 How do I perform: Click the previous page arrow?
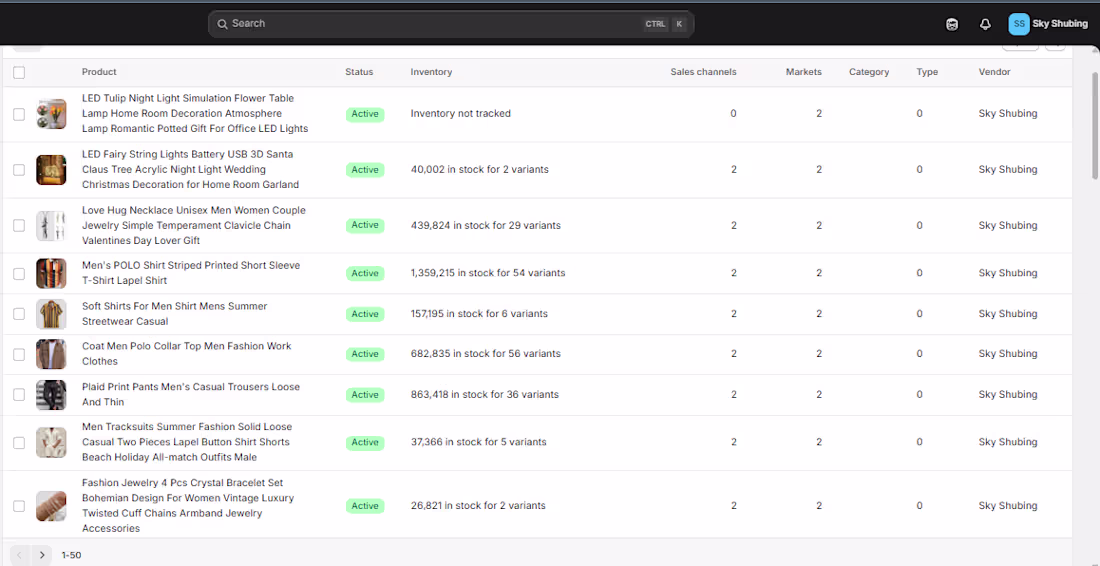(x=20, y=555)
